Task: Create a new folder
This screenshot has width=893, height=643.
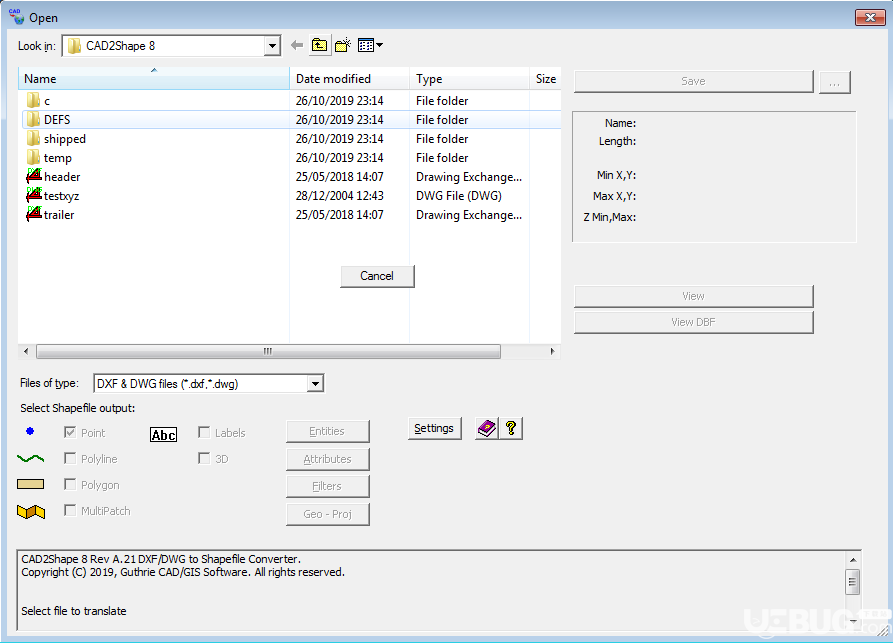Action: click(x=343, y=45)
